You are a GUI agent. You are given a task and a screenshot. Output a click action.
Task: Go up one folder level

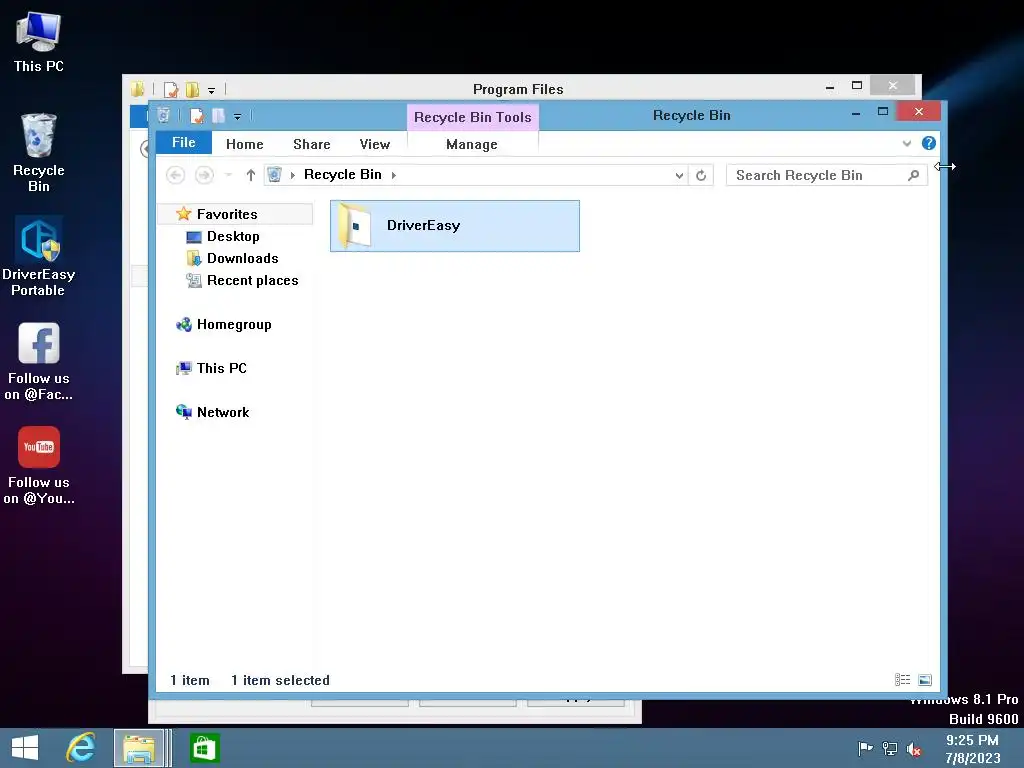point(250,175)
